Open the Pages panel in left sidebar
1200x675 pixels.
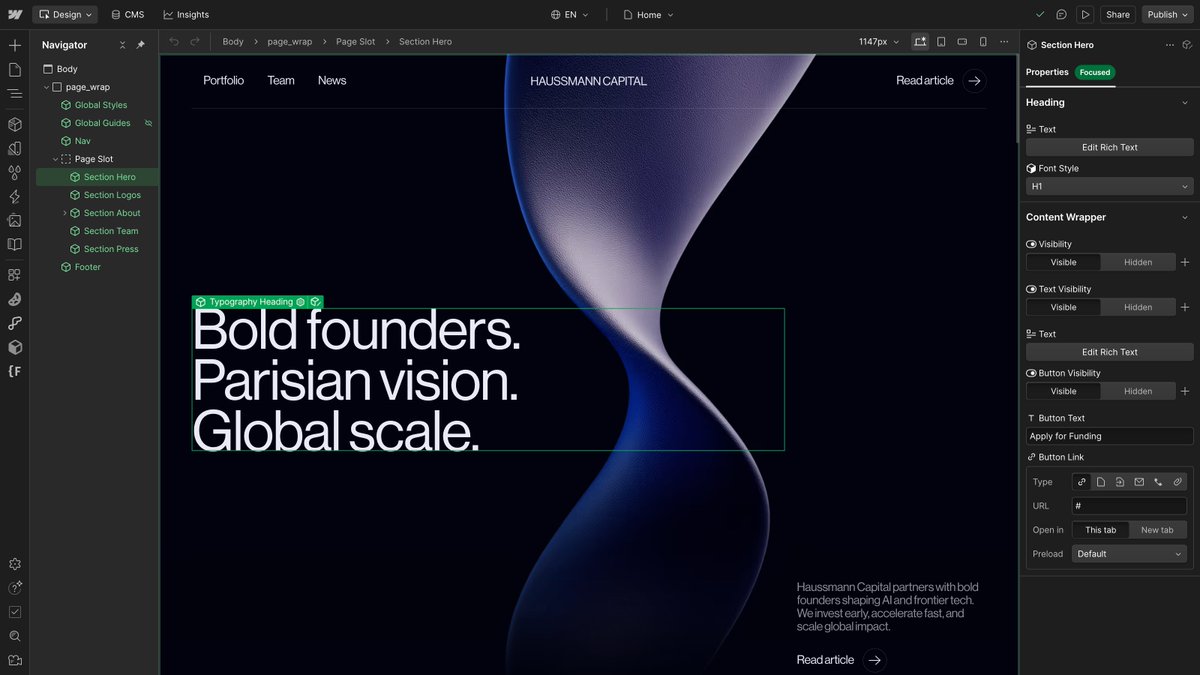click(x=14, y=69)
